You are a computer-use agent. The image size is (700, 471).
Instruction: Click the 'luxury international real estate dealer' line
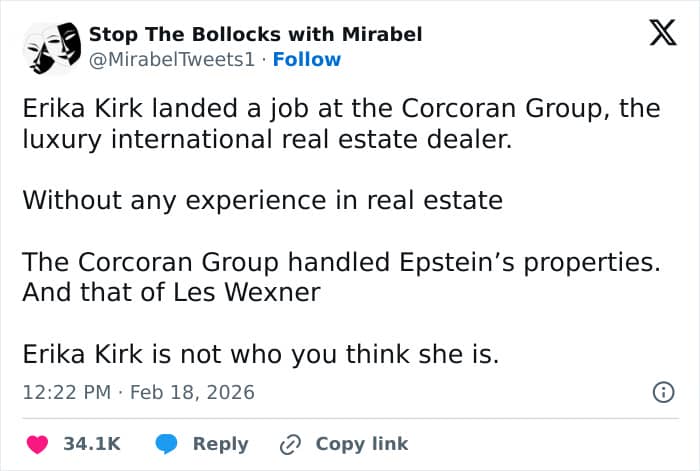click(267, 139)
